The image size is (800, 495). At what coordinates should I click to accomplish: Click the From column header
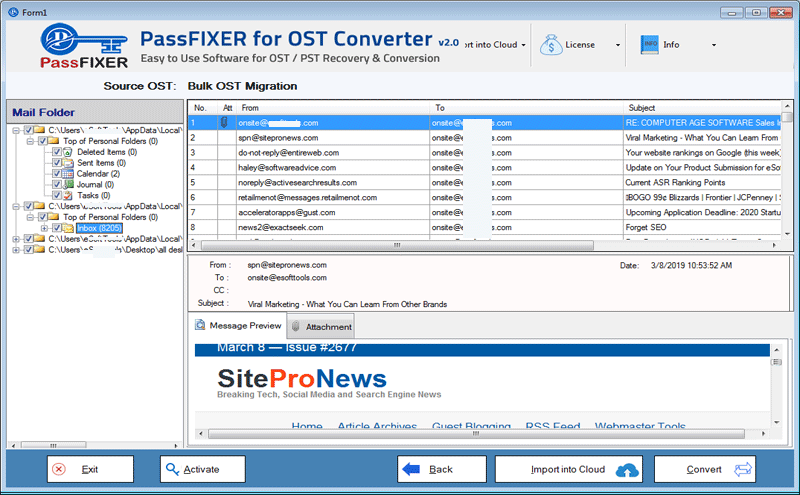pyautogui.click(x=334, y=108)
